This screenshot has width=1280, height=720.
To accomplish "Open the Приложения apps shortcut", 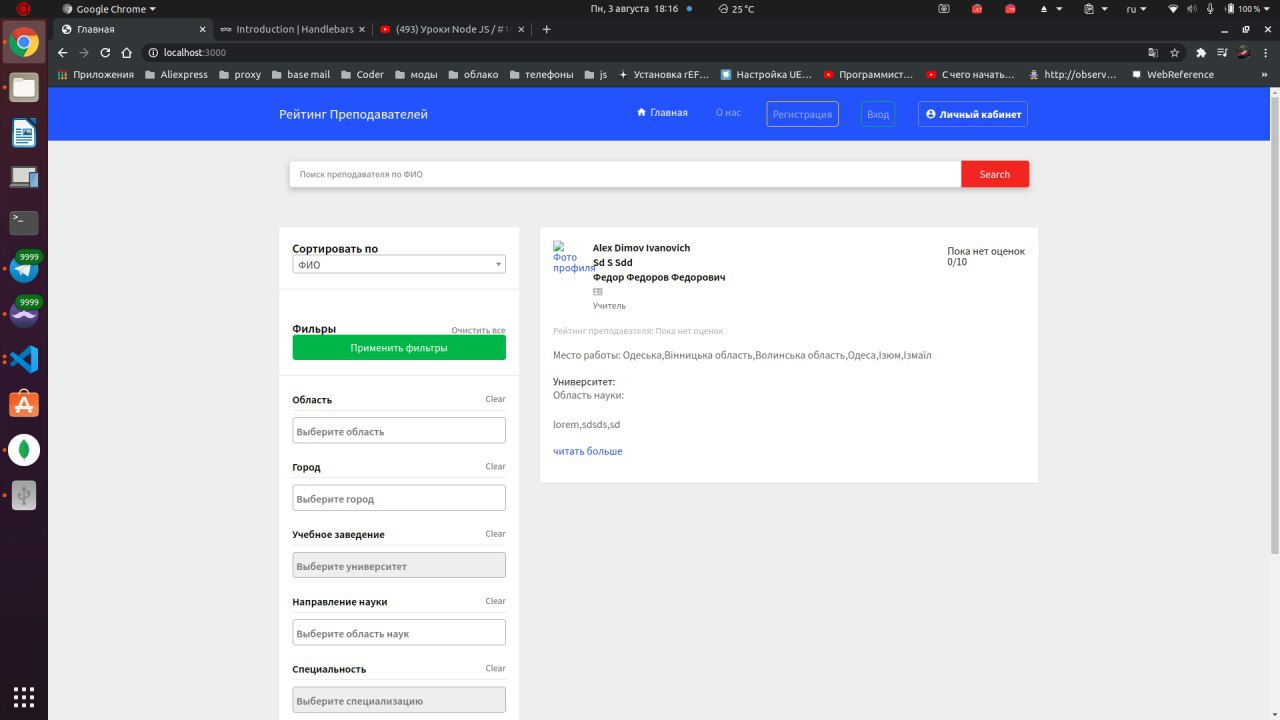I will coord(95,74).
